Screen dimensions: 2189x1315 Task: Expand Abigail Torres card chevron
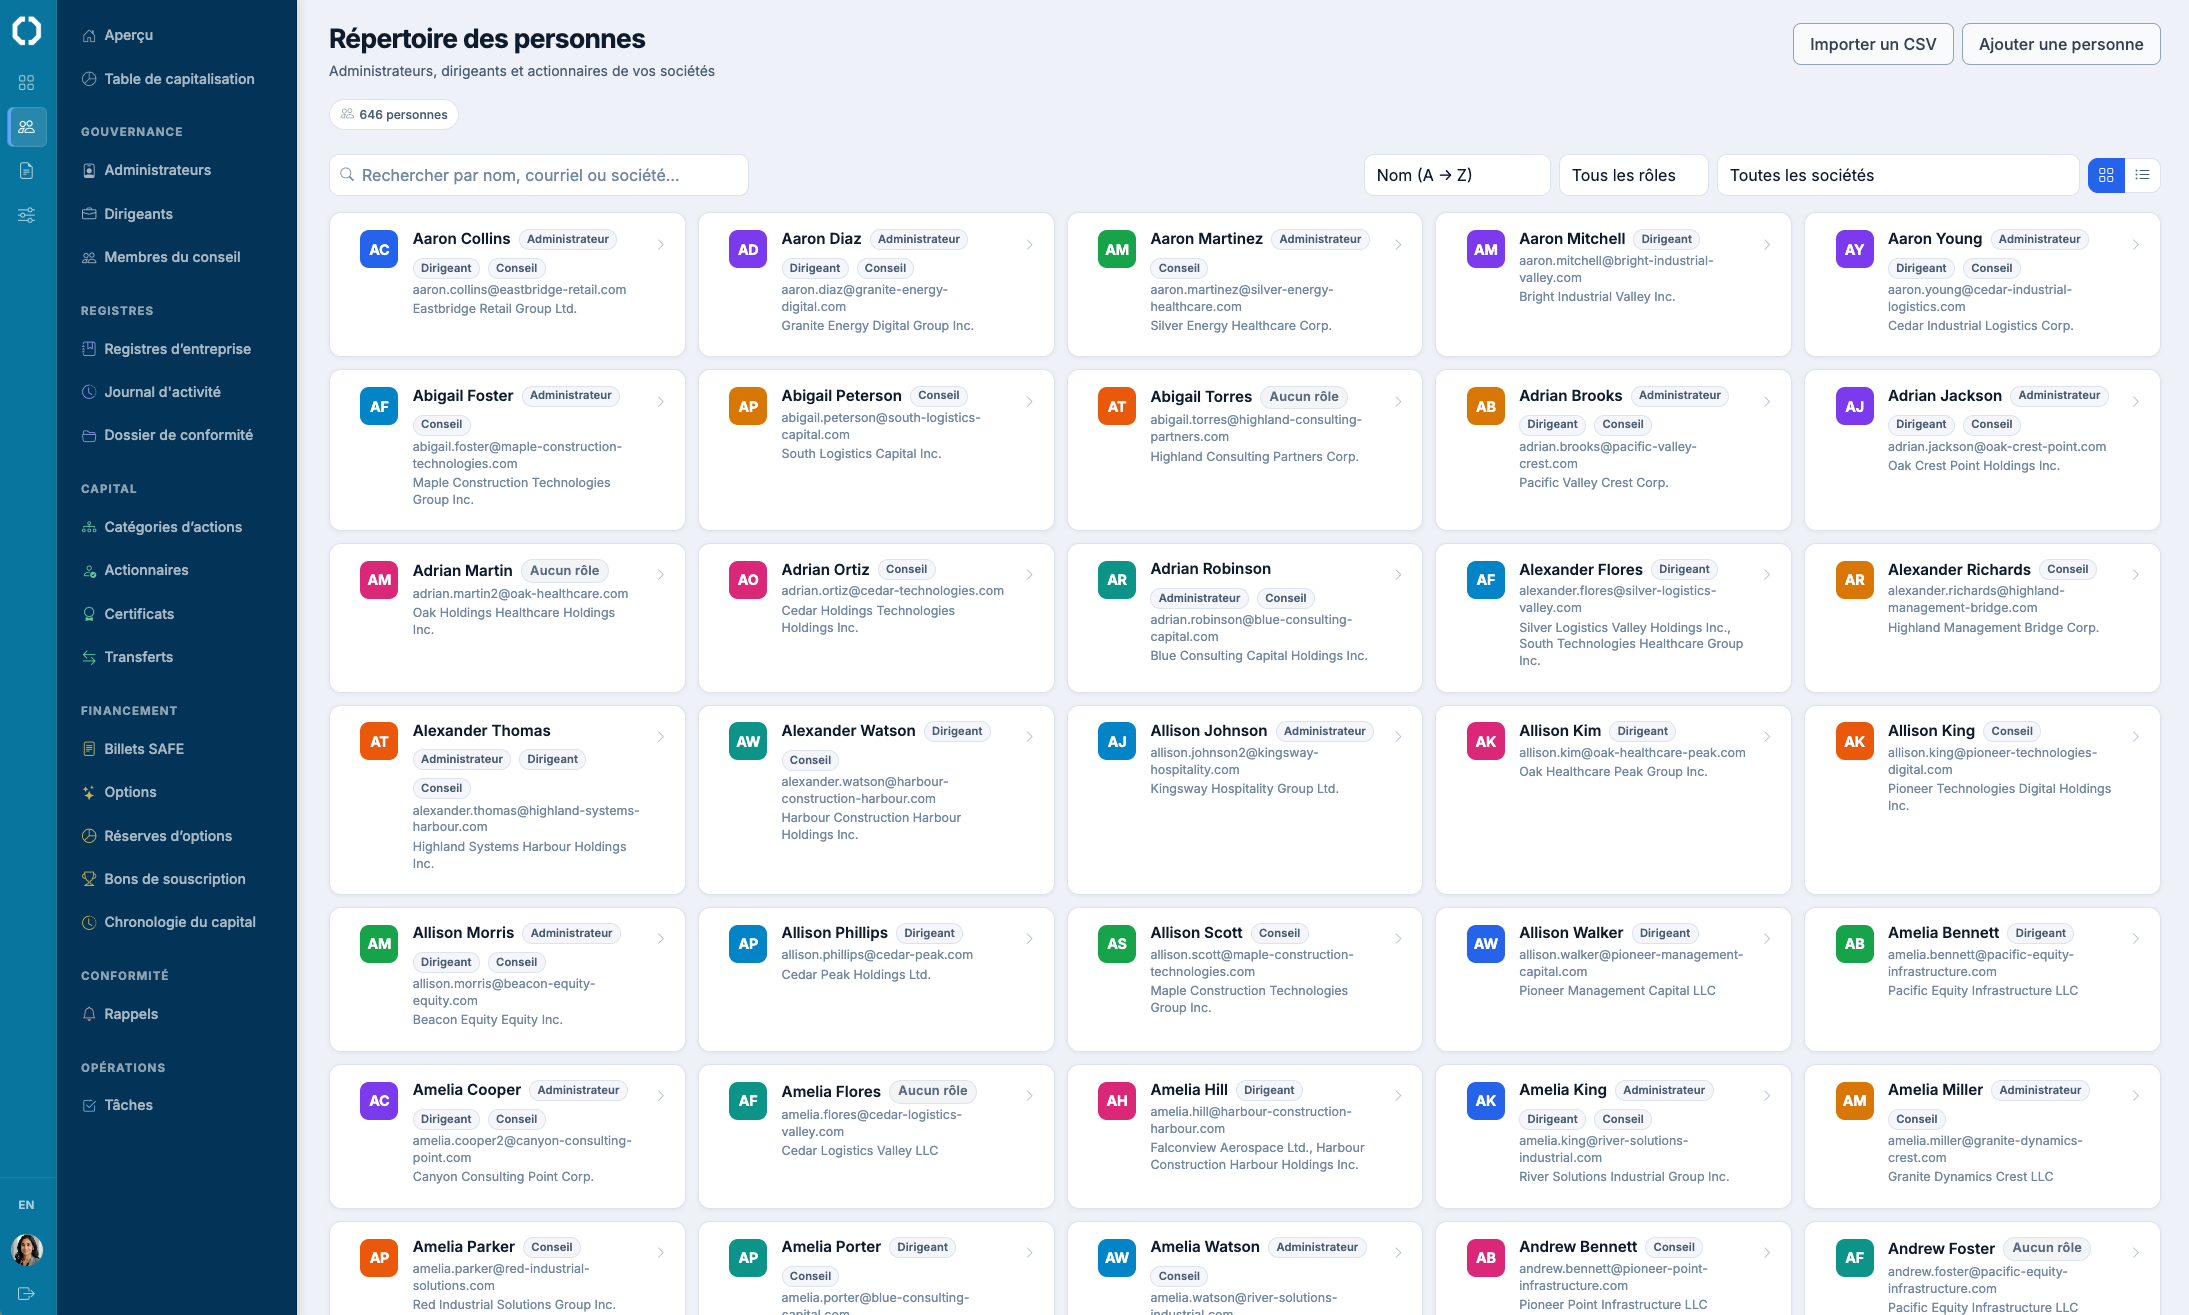pos(1398,402)
